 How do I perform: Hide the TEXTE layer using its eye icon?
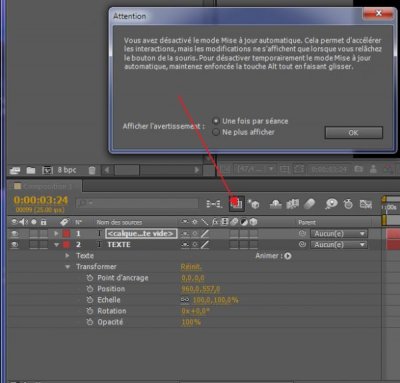pyautogui.click(x=15, y=245)
